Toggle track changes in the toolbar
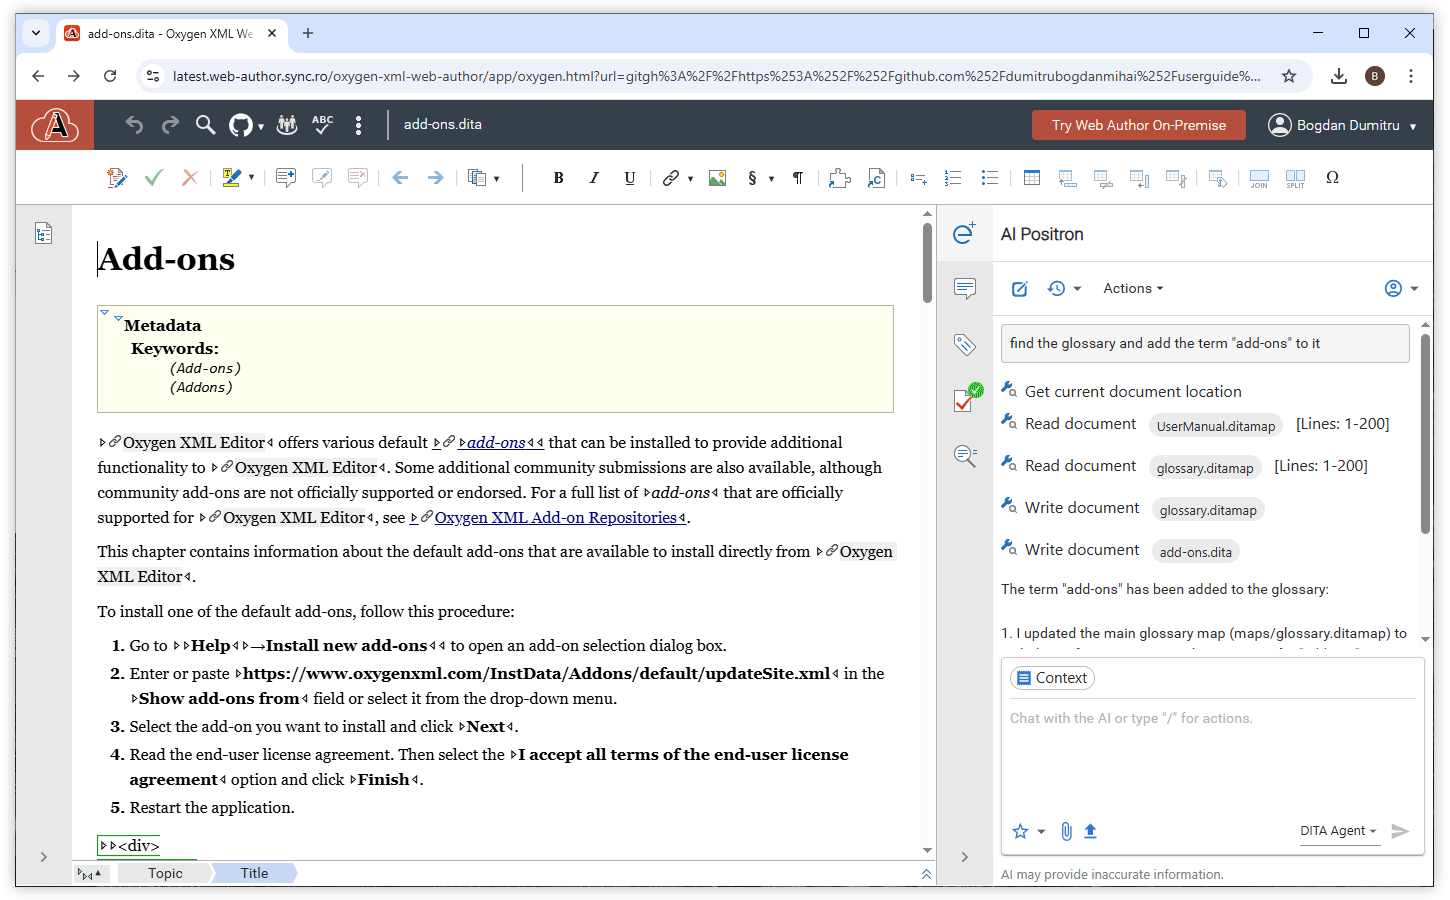1450x900 pixels. coord(117,178)
